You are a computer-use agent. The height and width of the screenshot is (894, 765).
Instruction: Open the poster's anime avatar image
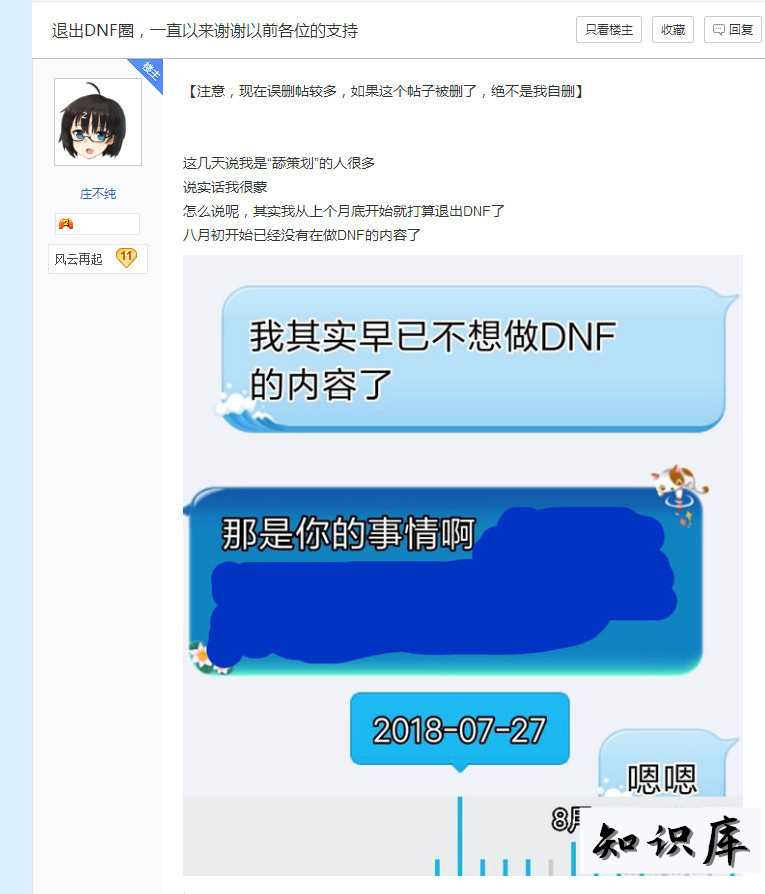[98, 122]
